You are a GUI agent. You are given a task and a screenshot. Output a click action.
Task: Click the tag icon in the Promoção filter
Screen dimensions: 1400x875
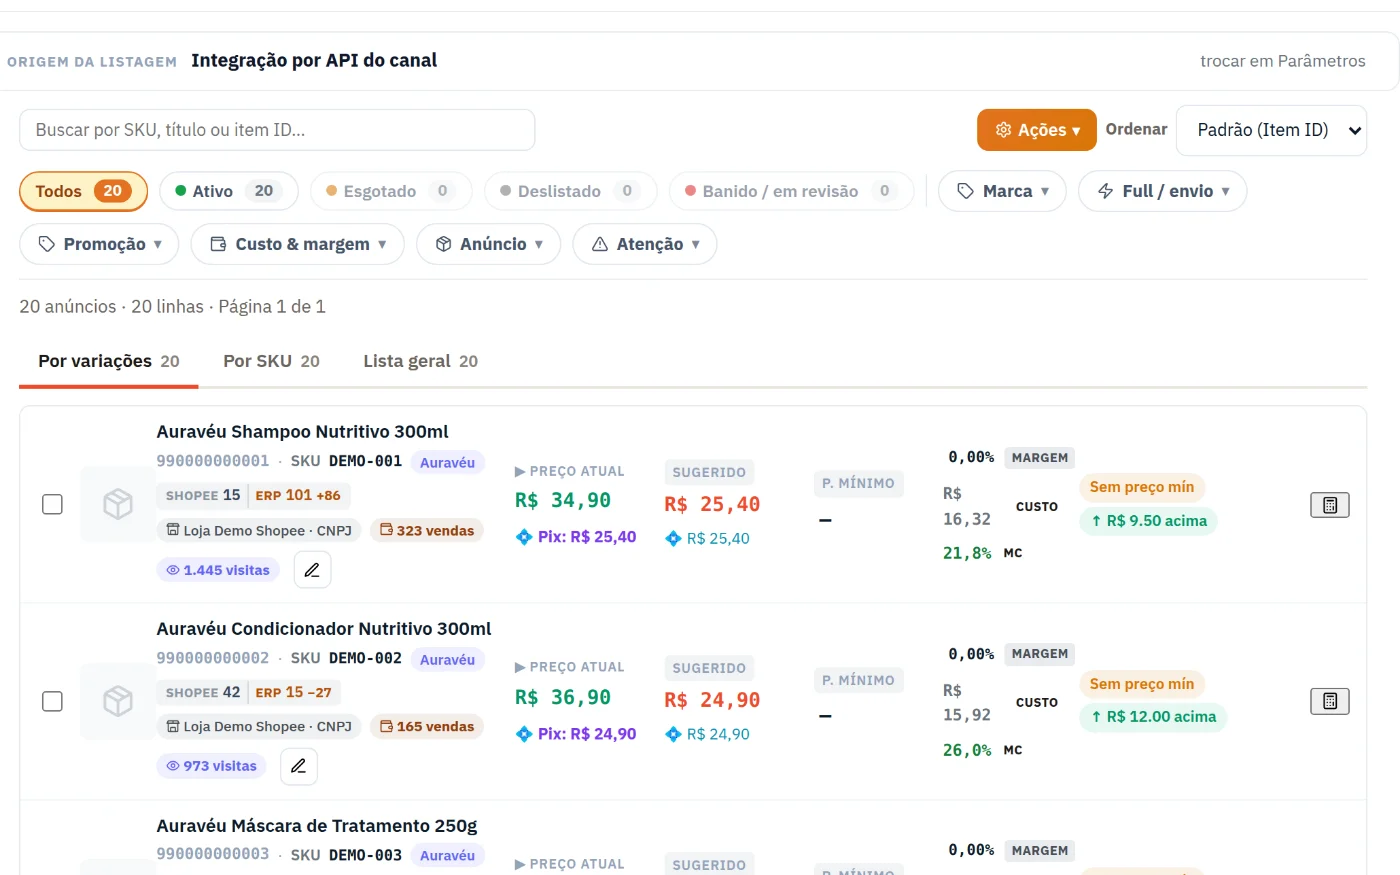tap(46, 244)
